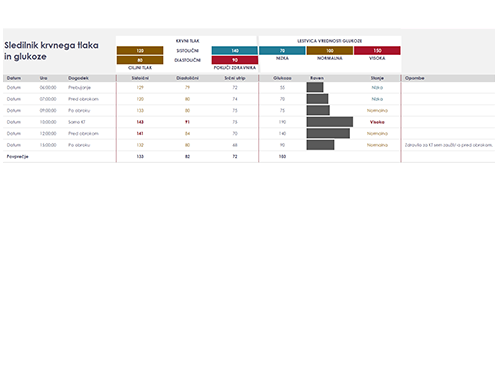The image size is (498, 382).
Task: Click the note text in the Opombe column
Action: pos(449,145)
